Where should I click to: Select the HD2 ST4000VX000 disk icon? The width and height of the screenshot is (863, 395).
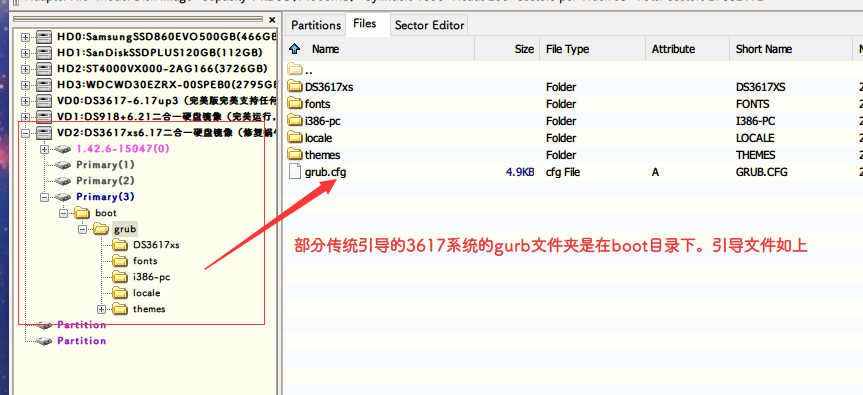[x=44, y=69]
